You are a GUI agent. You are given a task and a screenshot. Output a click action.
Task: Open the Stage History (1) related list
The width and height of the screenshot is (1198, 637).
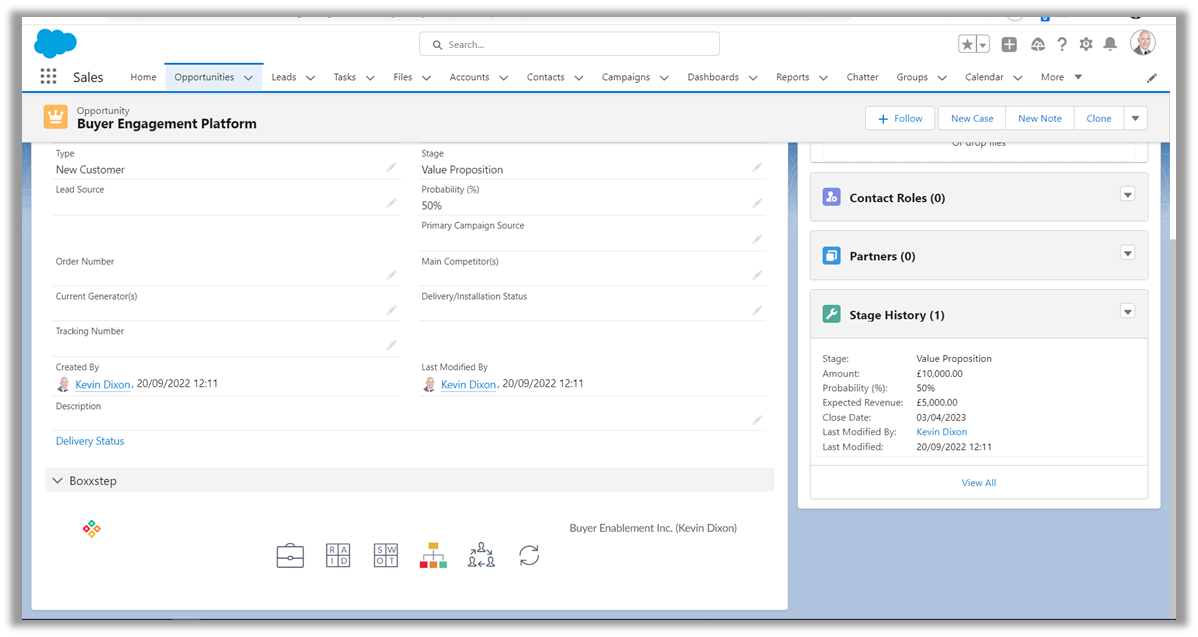tap(897, 315)
